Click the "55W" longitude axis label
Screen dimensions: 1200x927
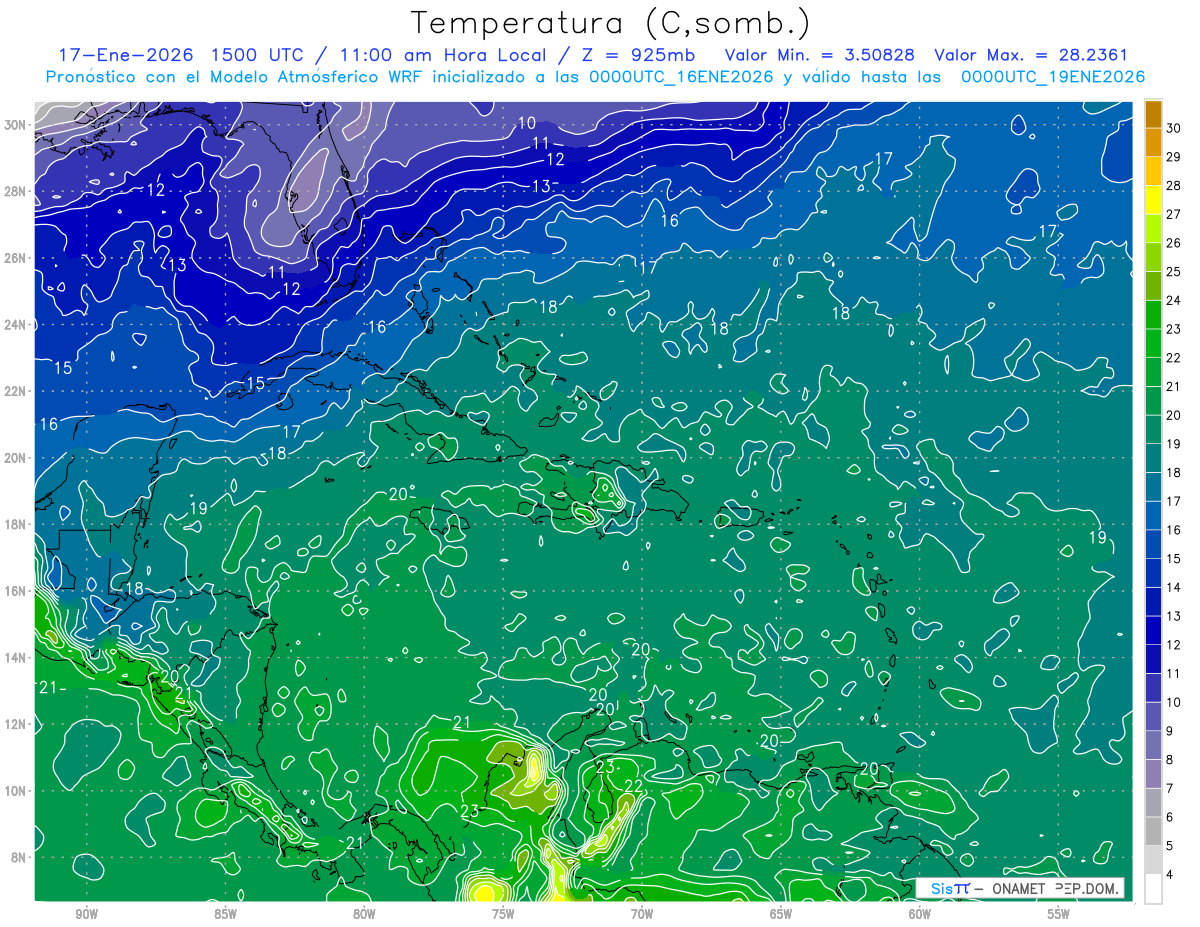point(1059,914)
